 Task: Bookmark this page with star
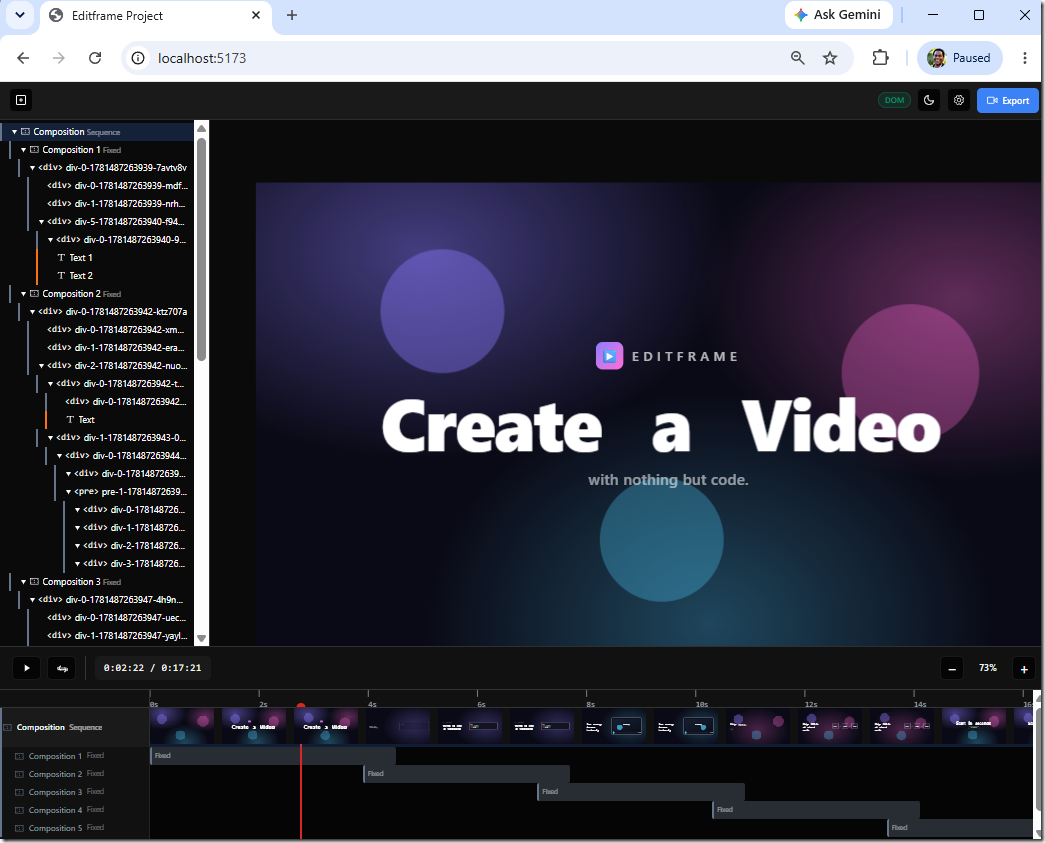tap(830, 58)
